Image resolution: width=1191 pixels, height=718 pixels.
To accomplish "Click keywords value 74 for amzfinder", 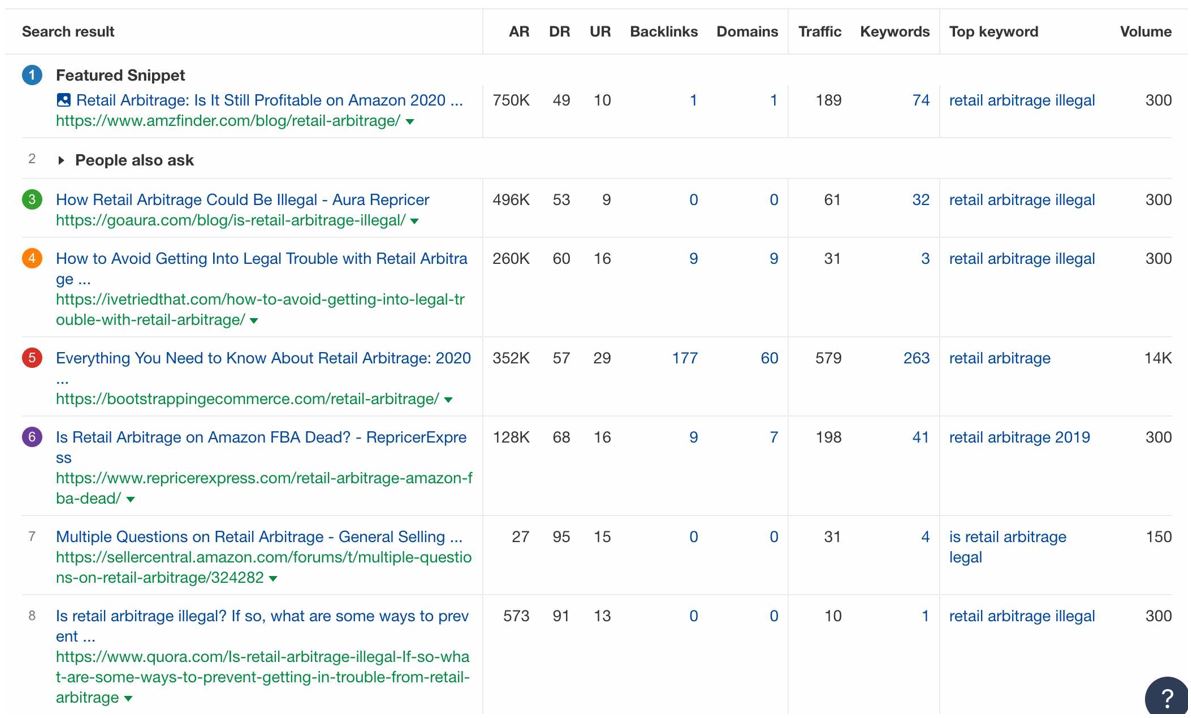I will tap(921, 100).
